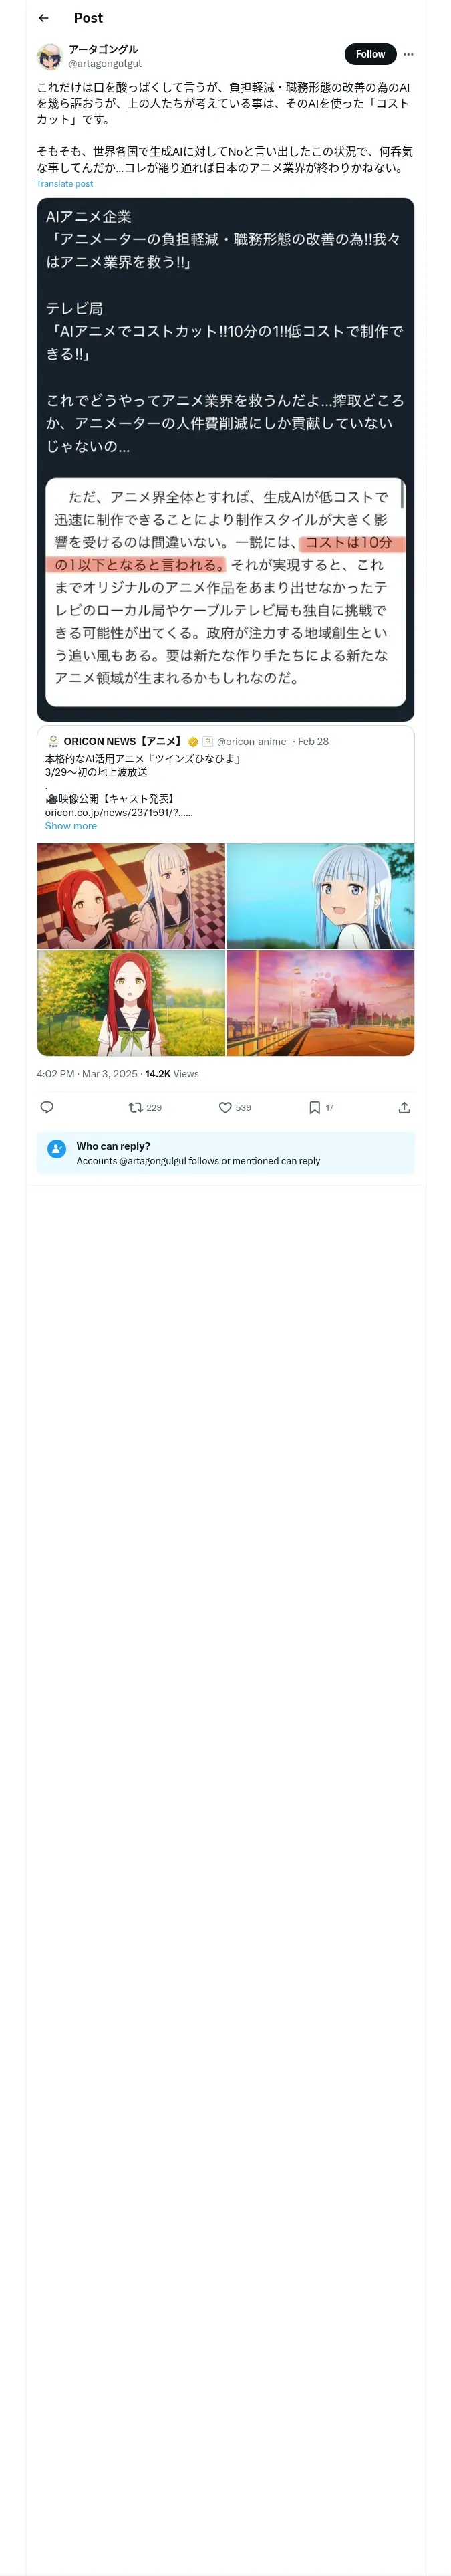Viewport: 451px width, 2576px height.
Task: Open the post timestamp Mar 3, 2025
Action: tap(87, 1074)
